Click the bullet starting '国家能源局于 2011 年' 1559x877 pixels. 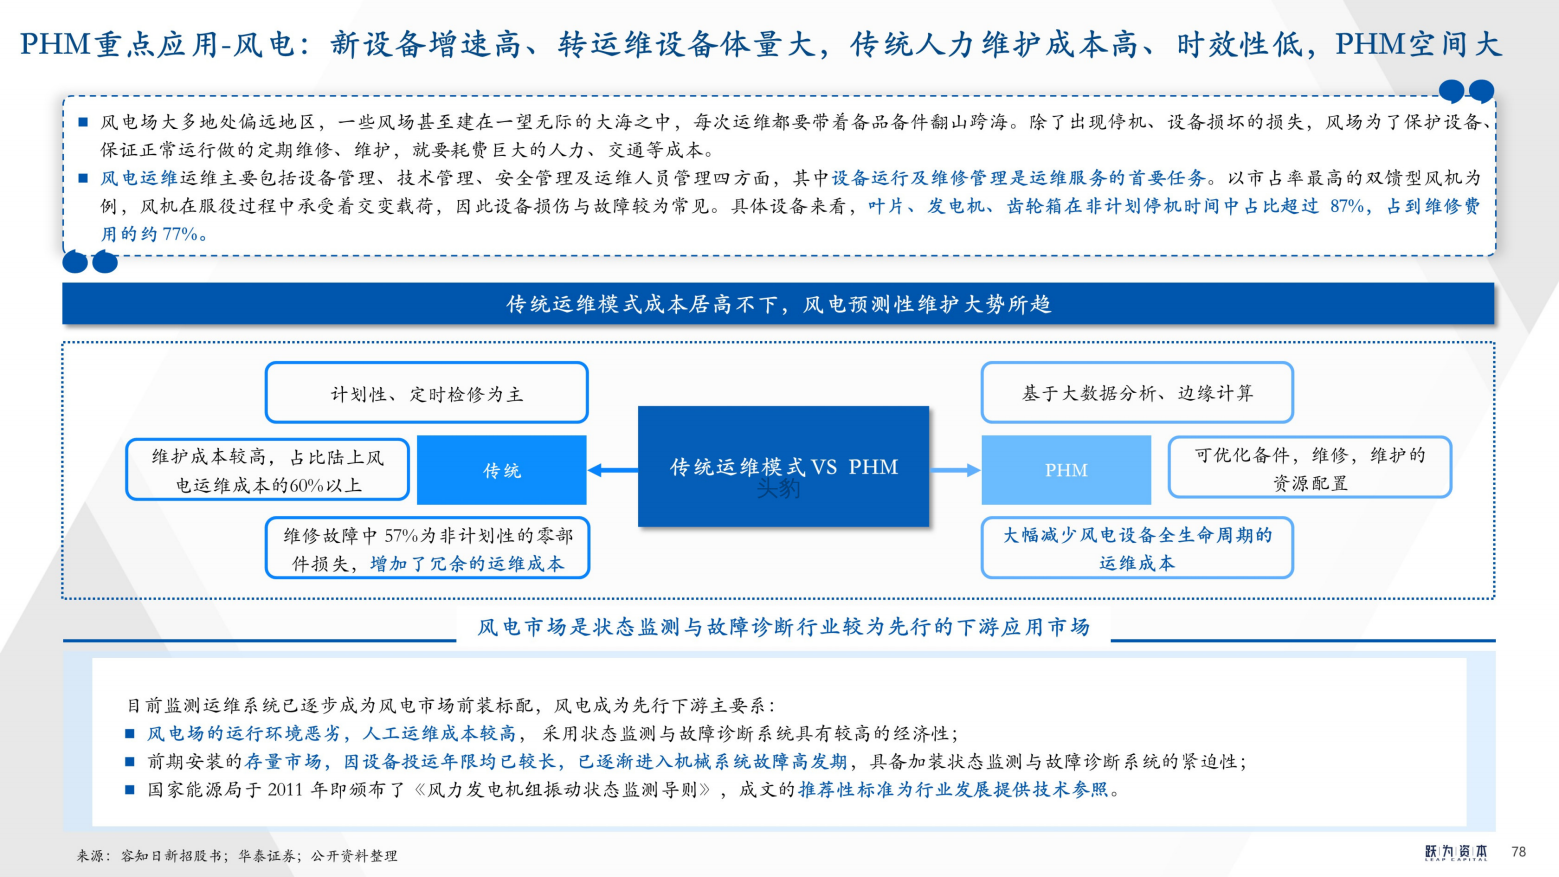point(624,789)
